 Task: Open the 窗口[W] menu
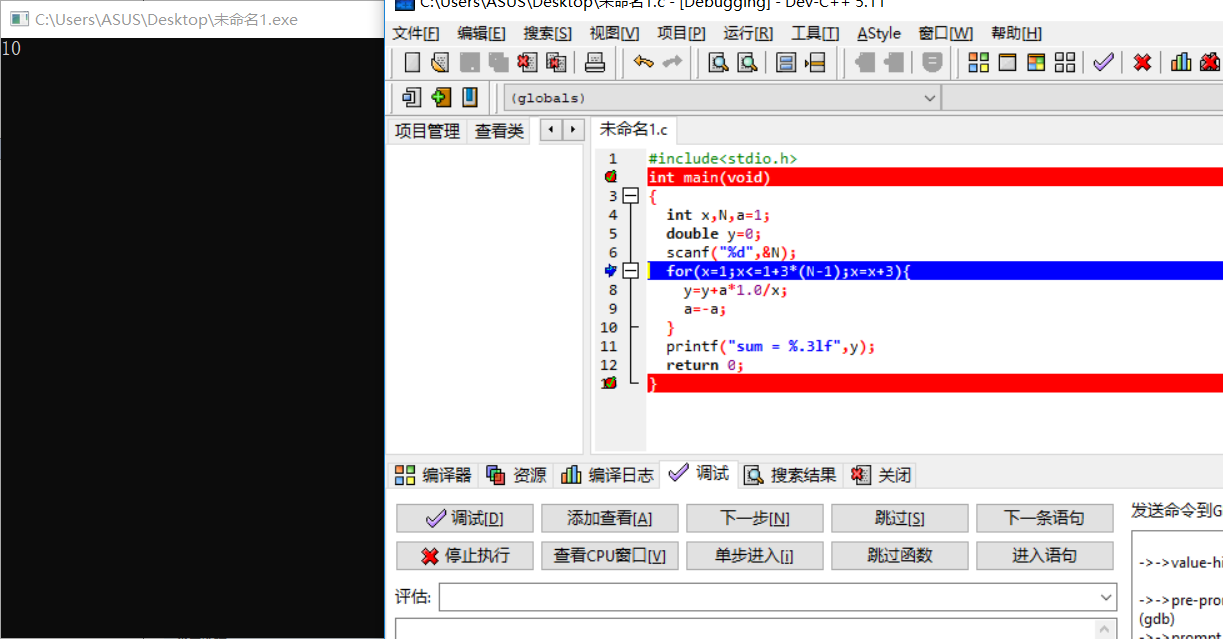tap(945, 33)
